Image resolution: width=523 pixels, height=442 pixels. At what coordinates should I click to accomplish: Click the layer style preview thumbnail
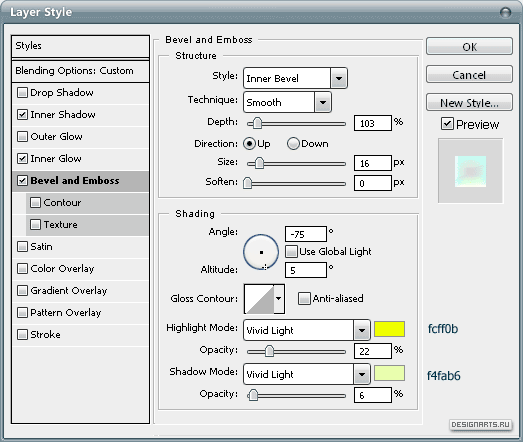click(x=470, y=171)
